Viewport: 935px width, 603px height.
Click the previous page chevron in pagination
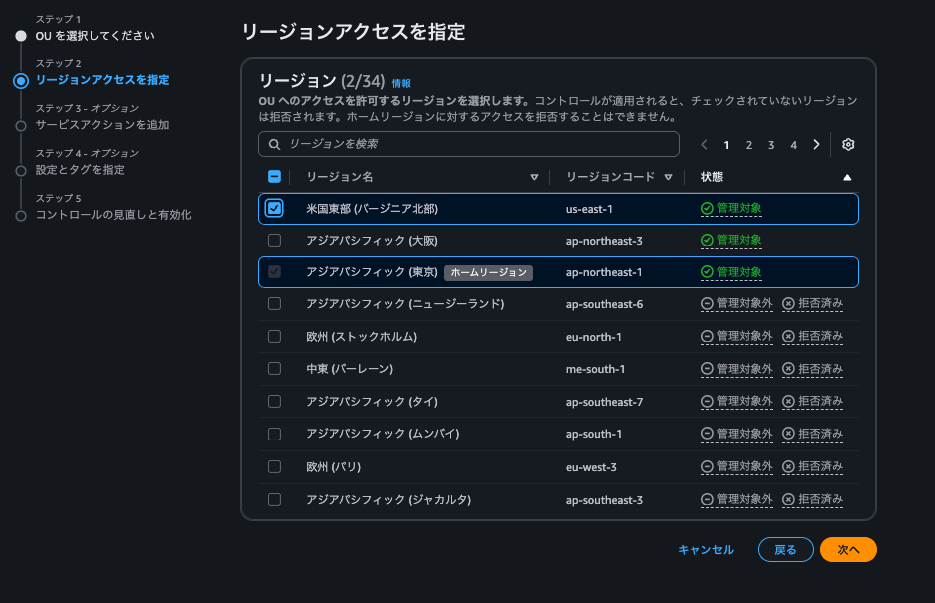tap(704, 144)
